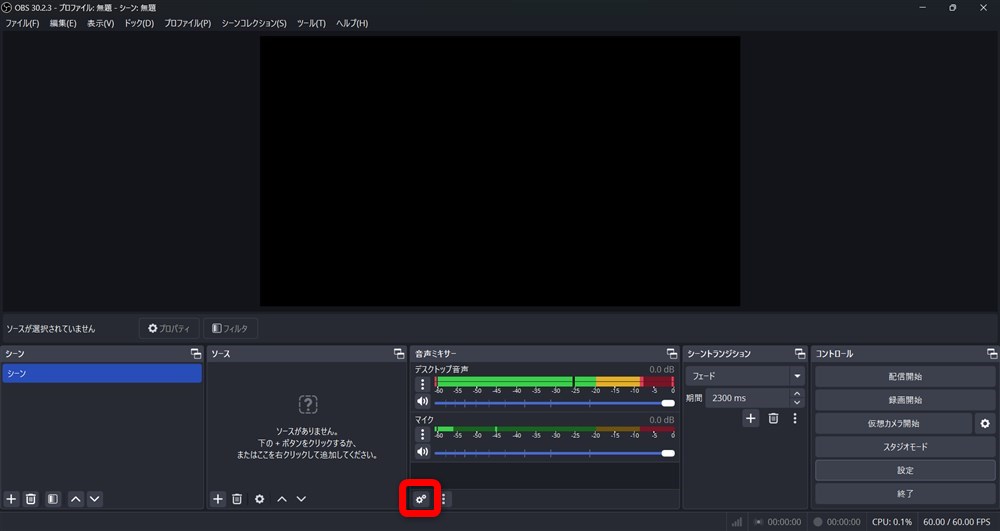Click the Filters (フィルタ) button

click(x=230, y=328)
